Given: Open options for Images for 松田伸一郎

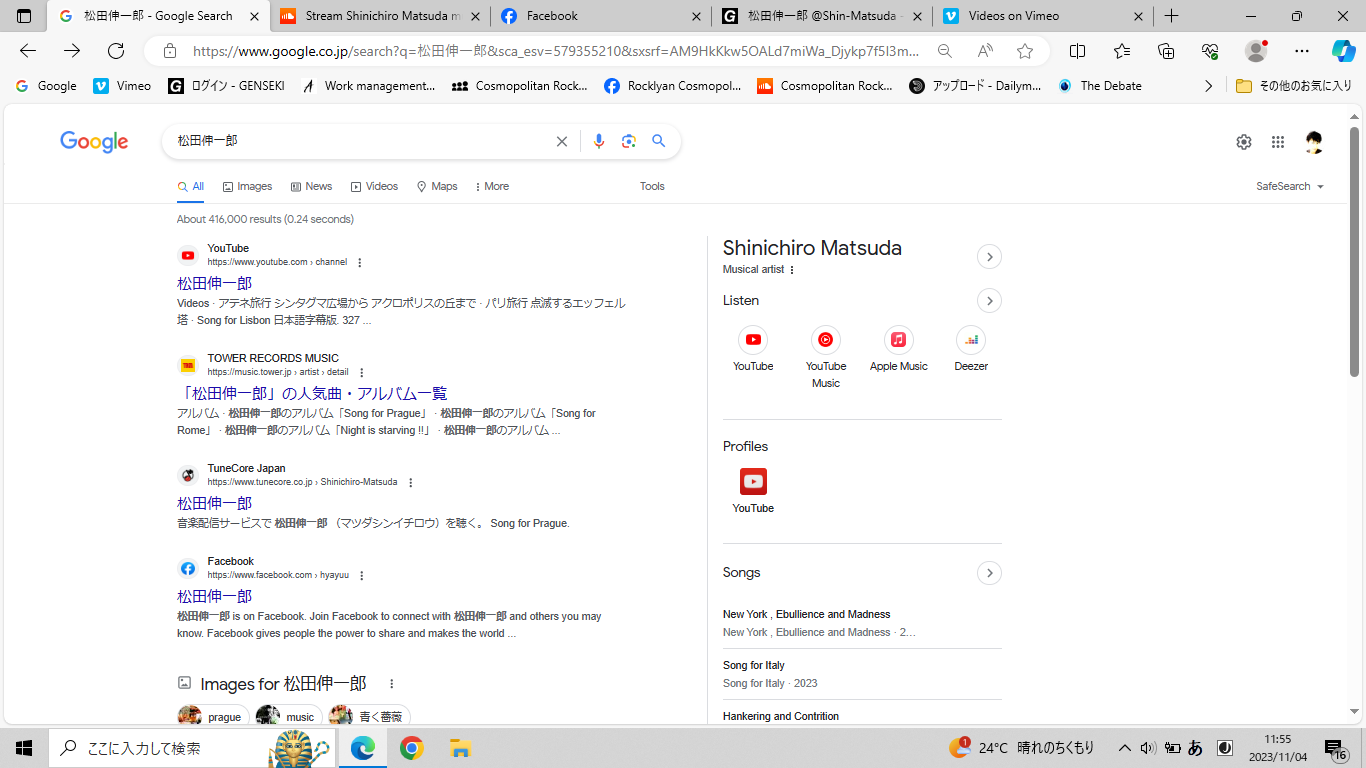Looking at the screenshot, I should tap(392, 684).
